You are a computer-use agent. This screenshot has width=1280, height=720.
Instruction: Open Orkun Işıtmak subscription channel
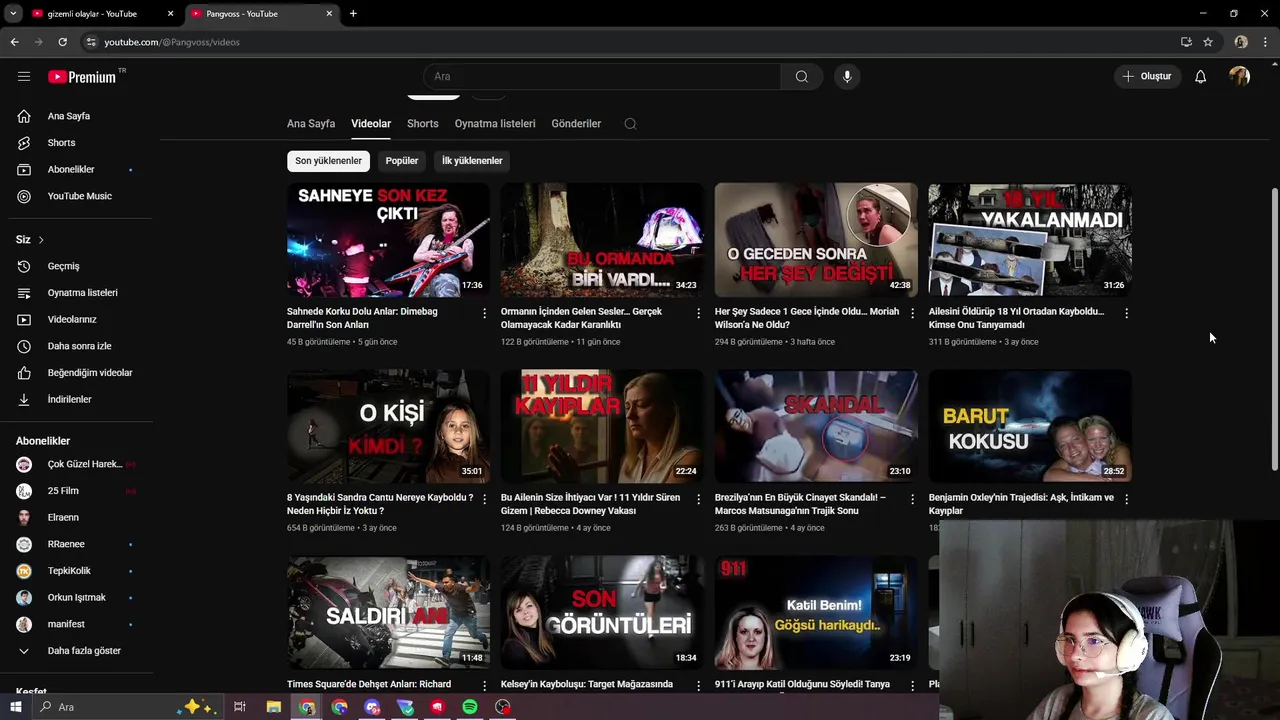[76, 598]
